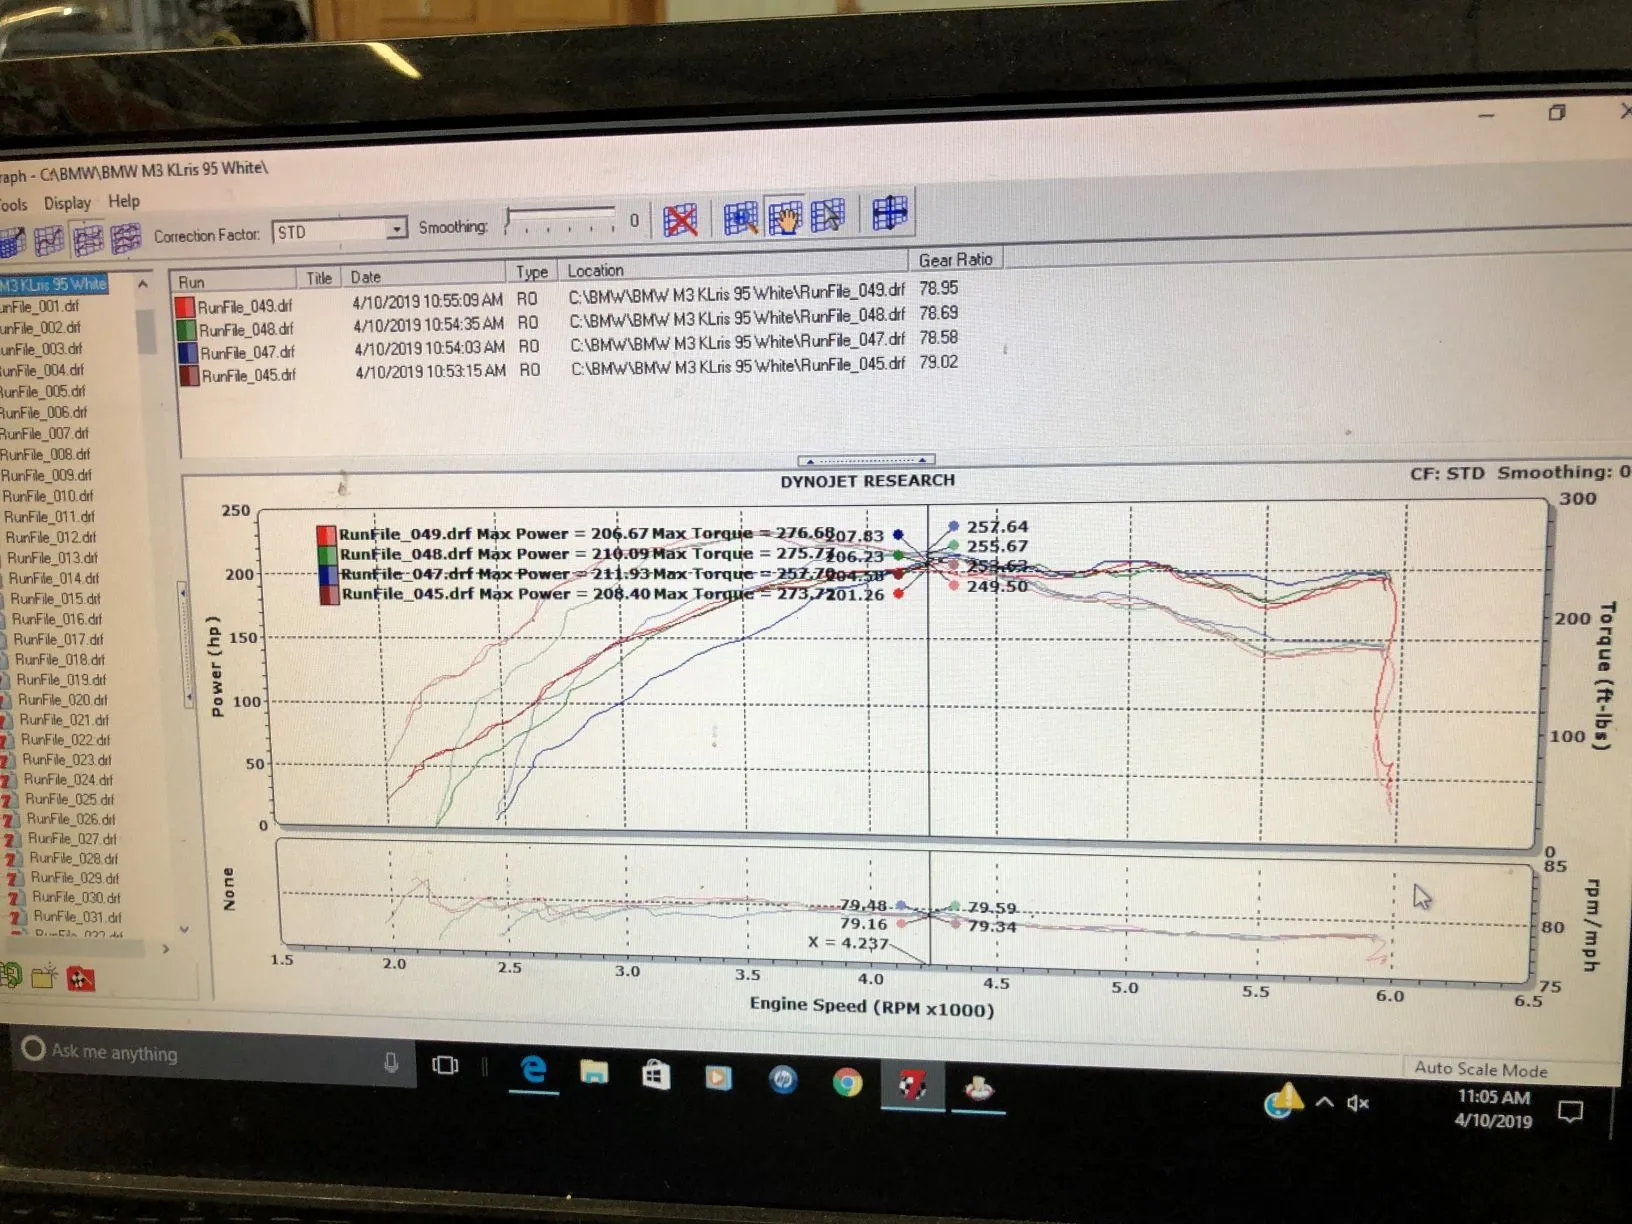The width and height of the screenshot is (1632, 1224).
Task: Click the red X clear graph icon
Action: [680, 220]
